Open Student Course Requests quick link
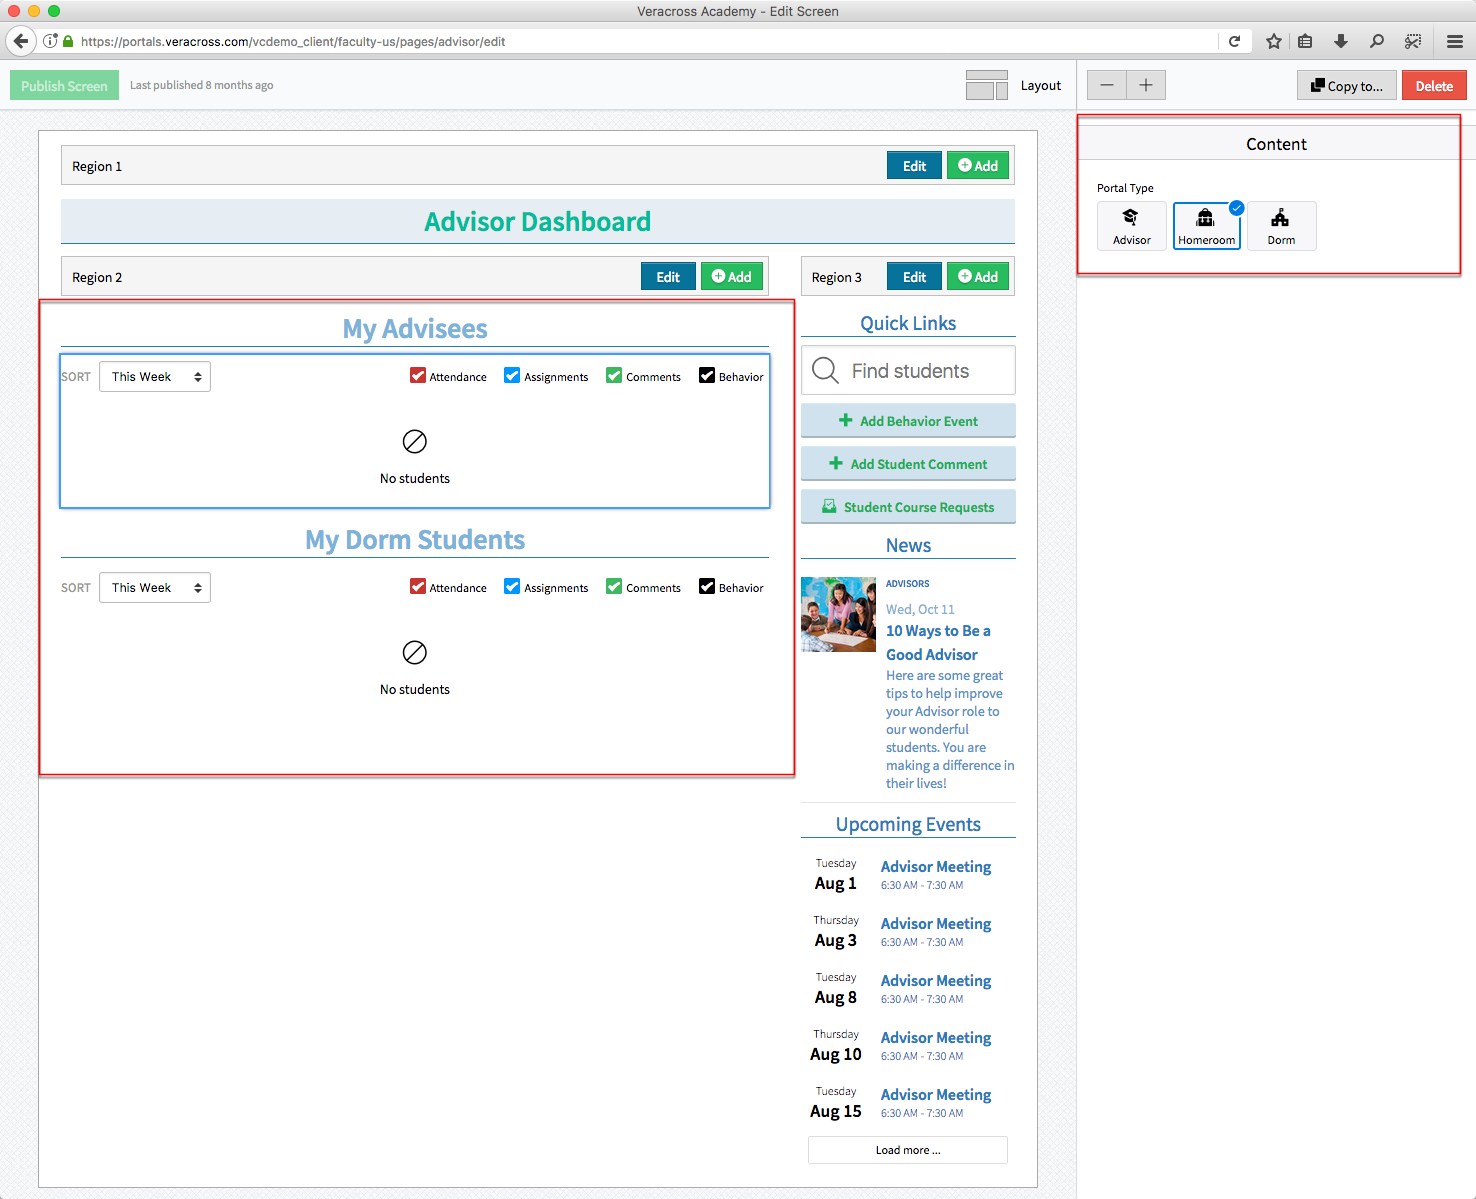The height and width of the screenshot is (1199, 1476). pos(907,507)
